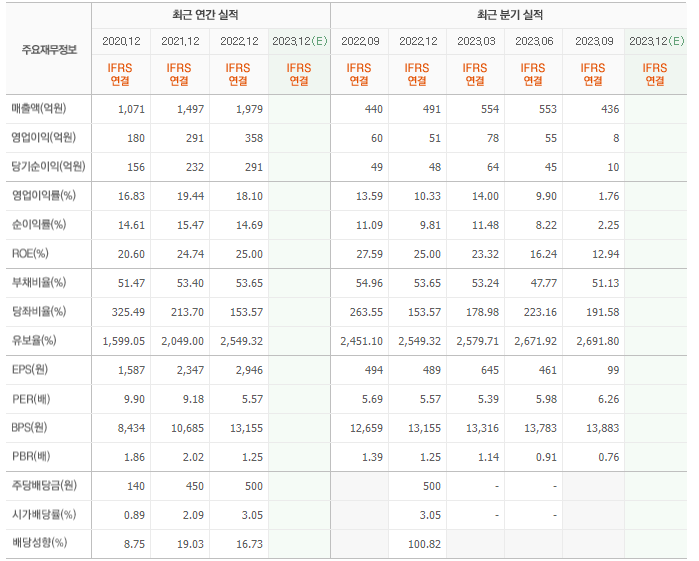Select the '당기순이익(억원)' row label

click(x=48, y=166)
